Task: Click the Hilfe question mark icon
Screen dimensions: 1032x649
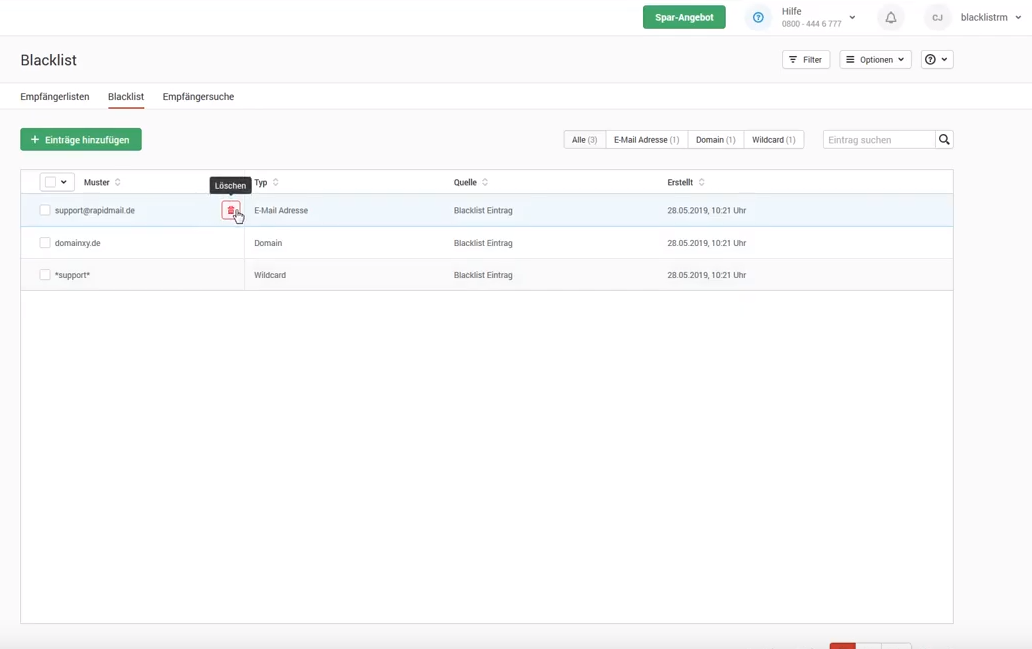Action: pyautogui.click(x=758, y=18)
